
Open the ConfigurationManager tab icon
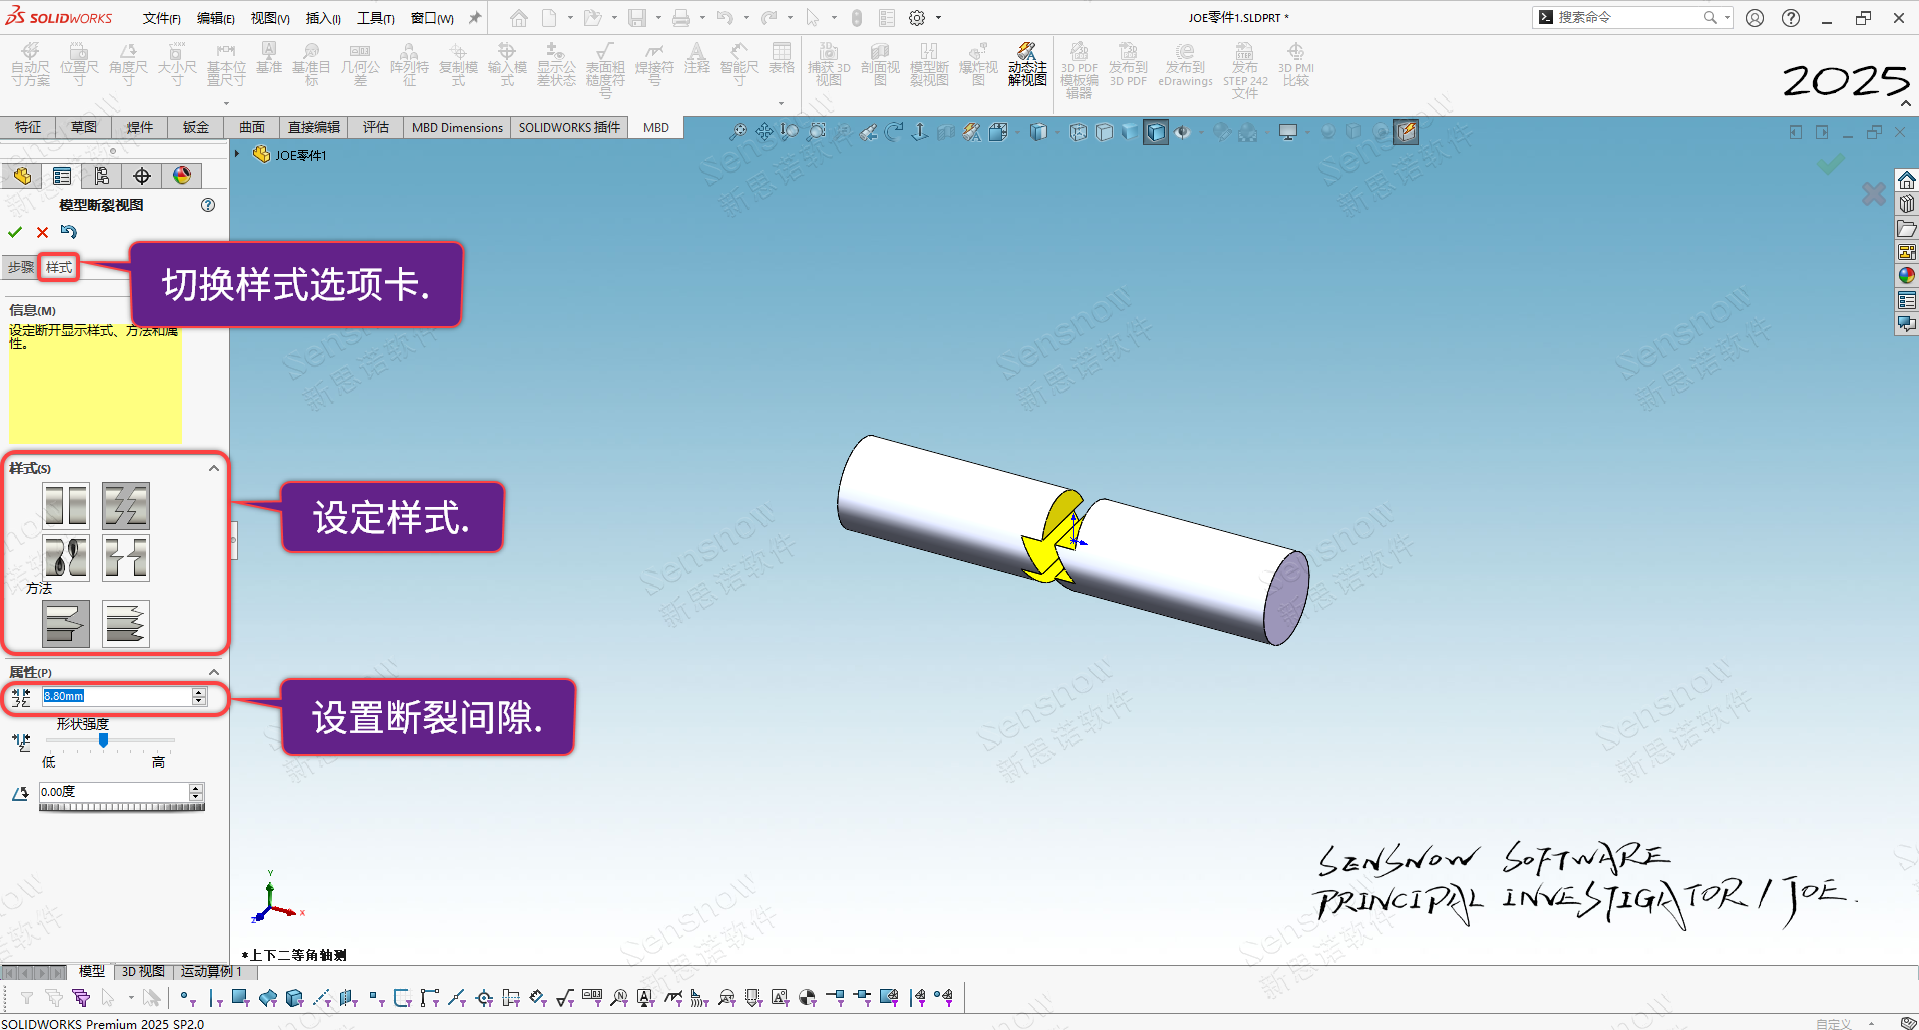pyautogui.click(x=102, y=176)
